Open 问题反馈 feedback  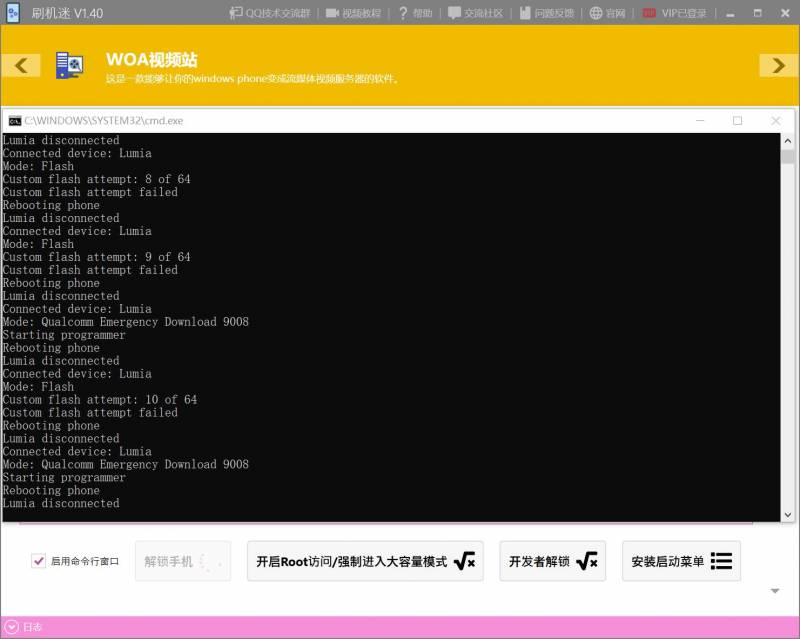[546, 13]
